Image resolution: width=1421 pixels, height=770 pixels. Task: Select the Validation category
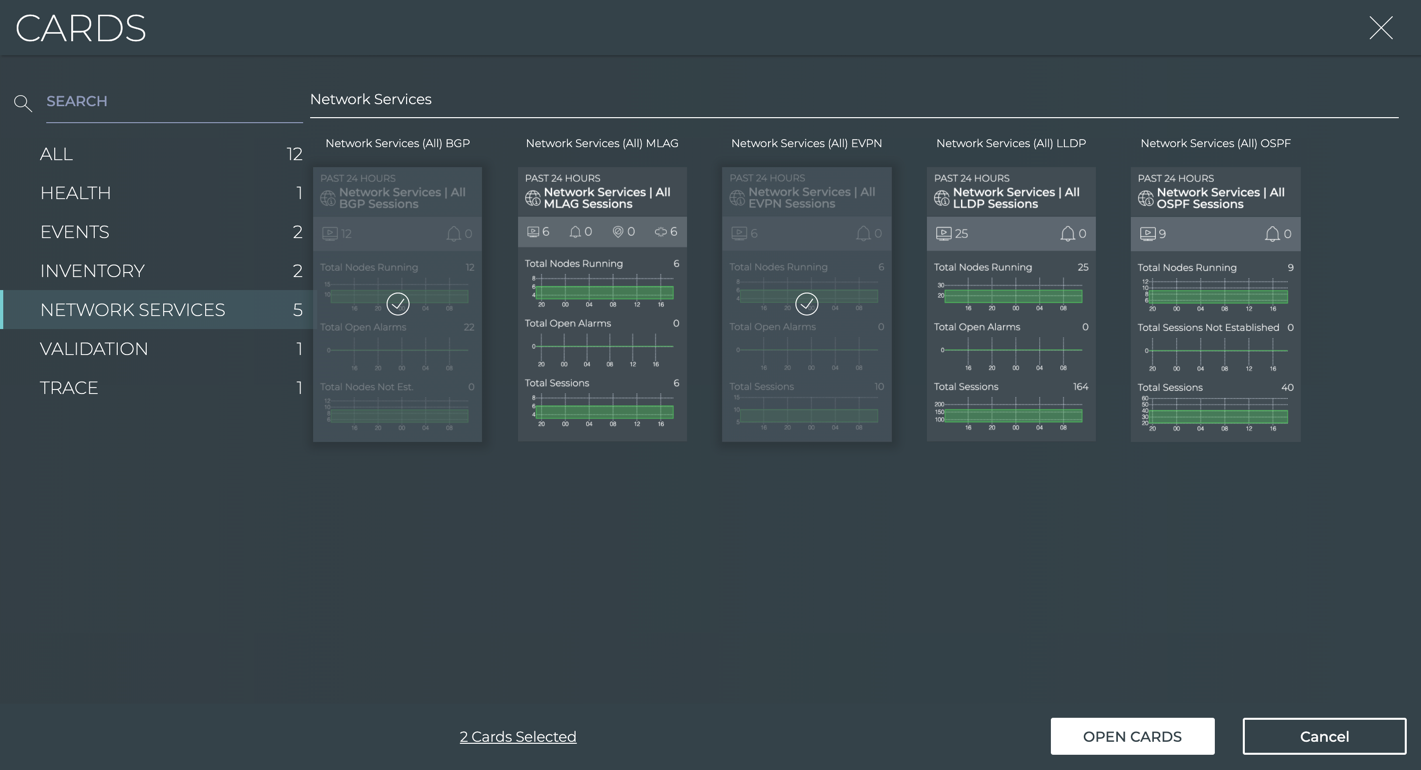pos(94,349)
